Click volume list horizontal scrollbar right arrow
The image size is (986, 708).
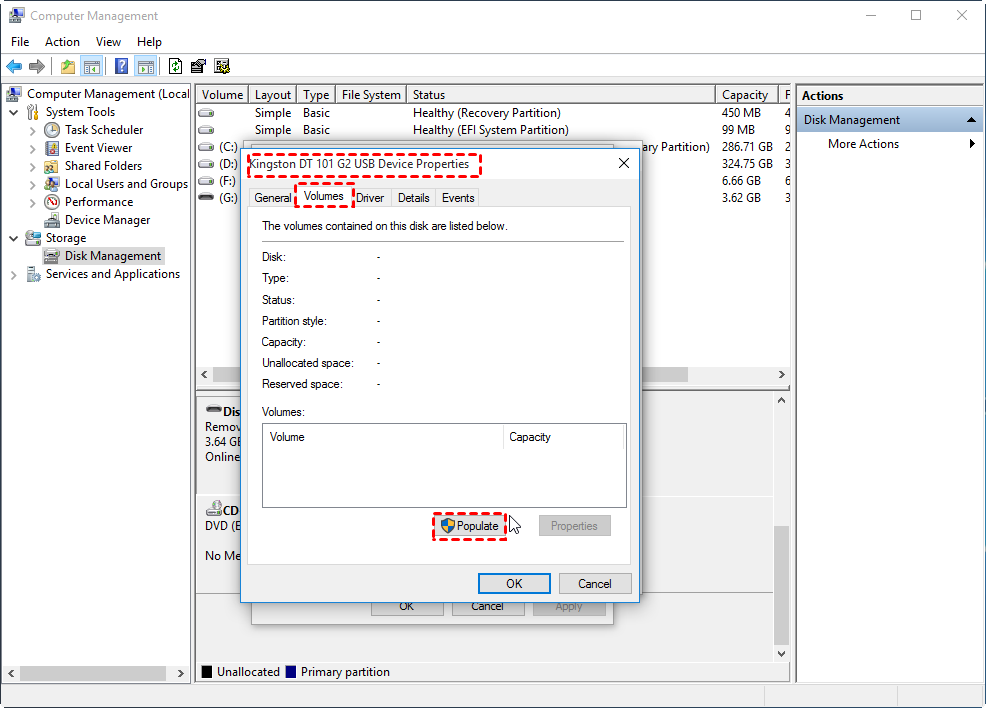coord(782,375)
